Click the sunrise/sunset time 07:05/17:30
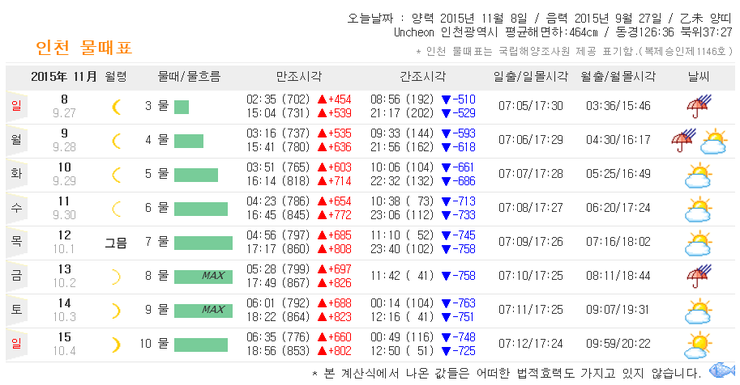 click(x=531, y=106)
